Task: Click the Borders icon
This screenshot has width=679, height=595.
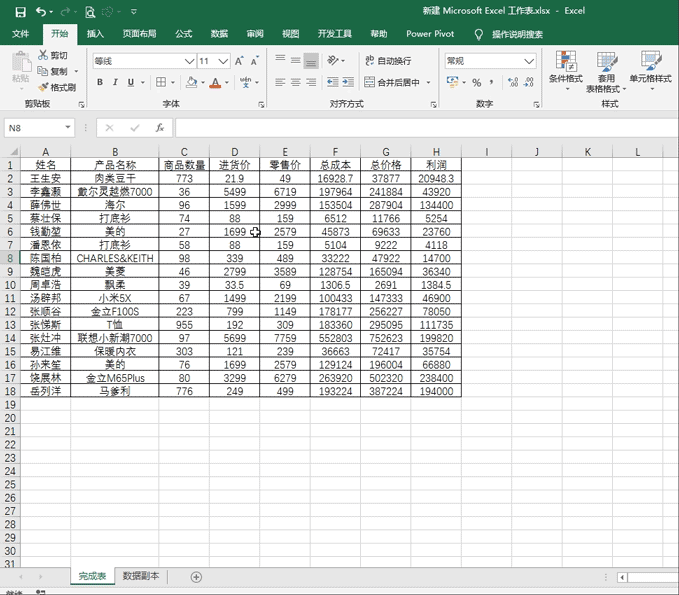Action: point(161,82)
